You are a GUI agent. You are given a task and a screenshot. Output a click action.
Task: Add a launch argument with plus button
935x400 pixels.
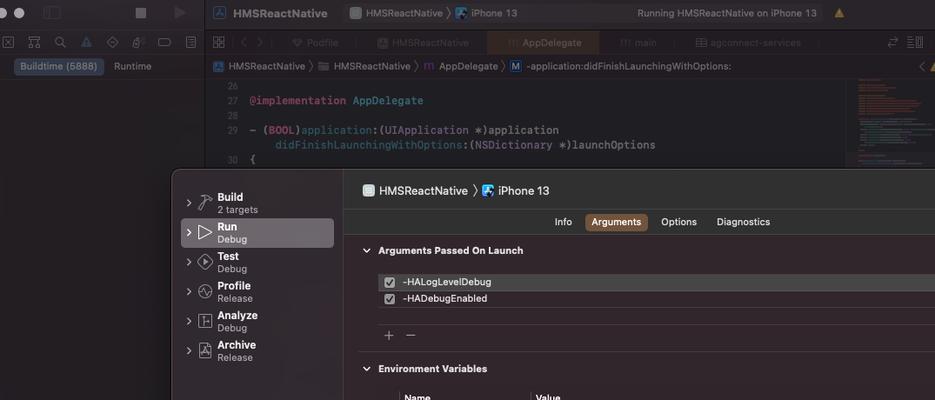pyautogui.click(x=389, y=336)
